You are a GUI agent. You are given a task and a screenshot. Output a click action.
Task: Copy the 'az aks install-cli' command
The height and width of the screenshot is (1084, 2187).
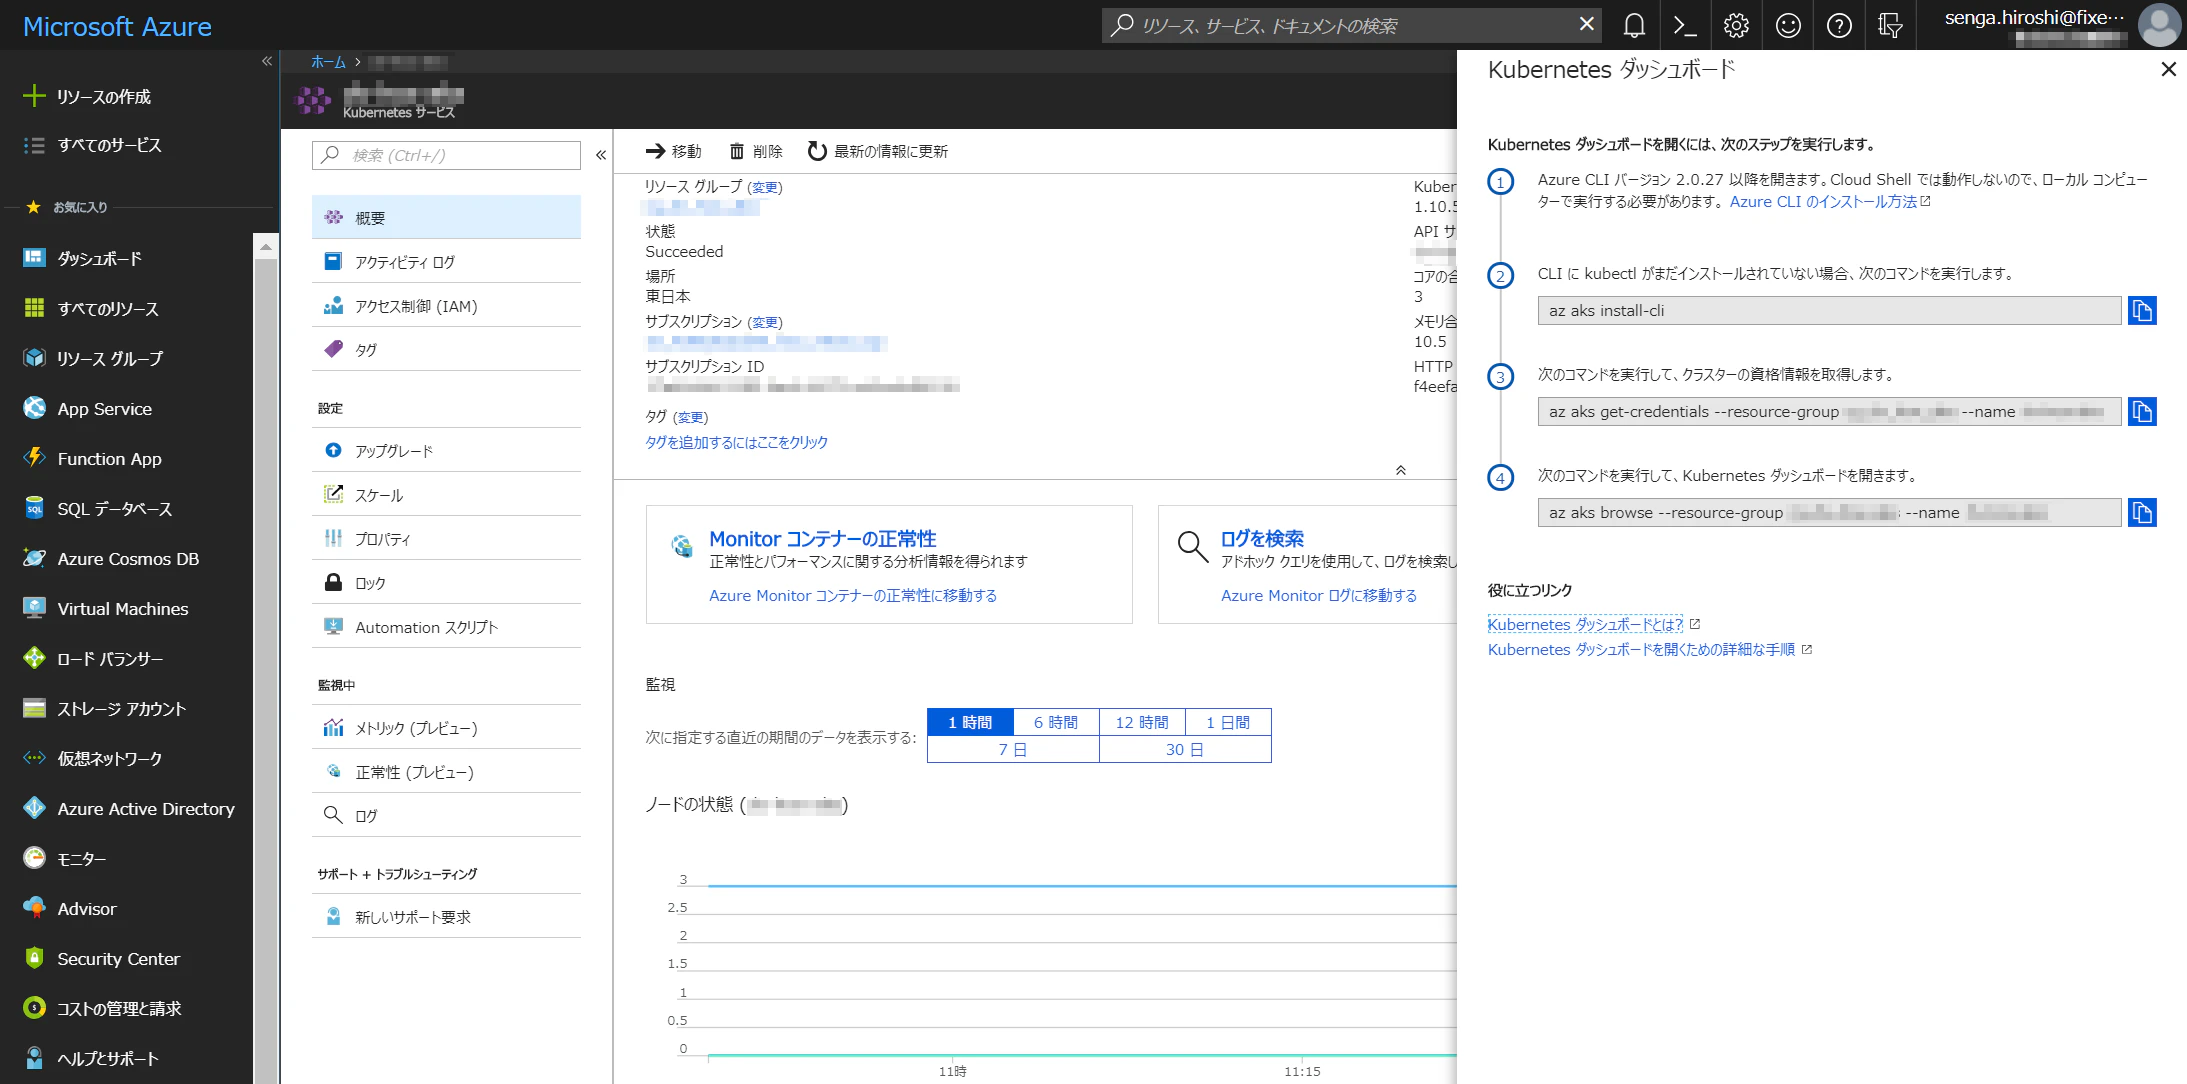click(2142, 311)
